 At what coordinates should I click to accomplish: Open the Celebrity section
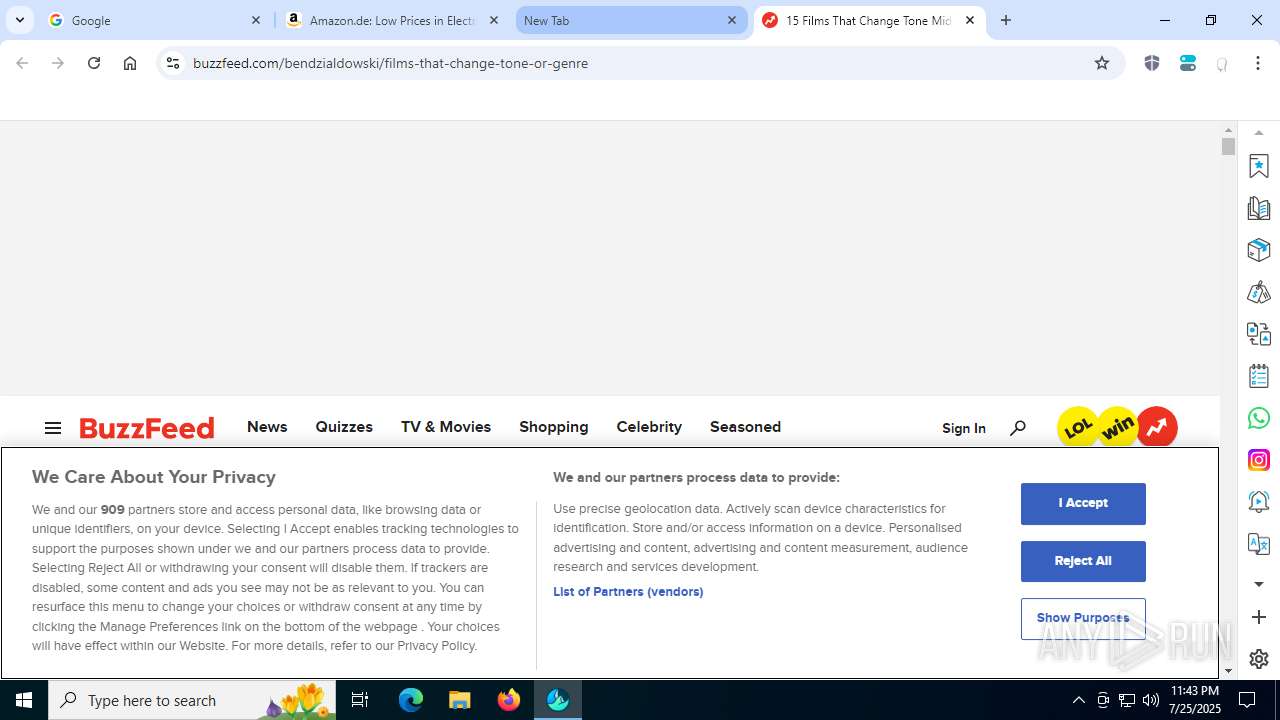pos(649,427)
